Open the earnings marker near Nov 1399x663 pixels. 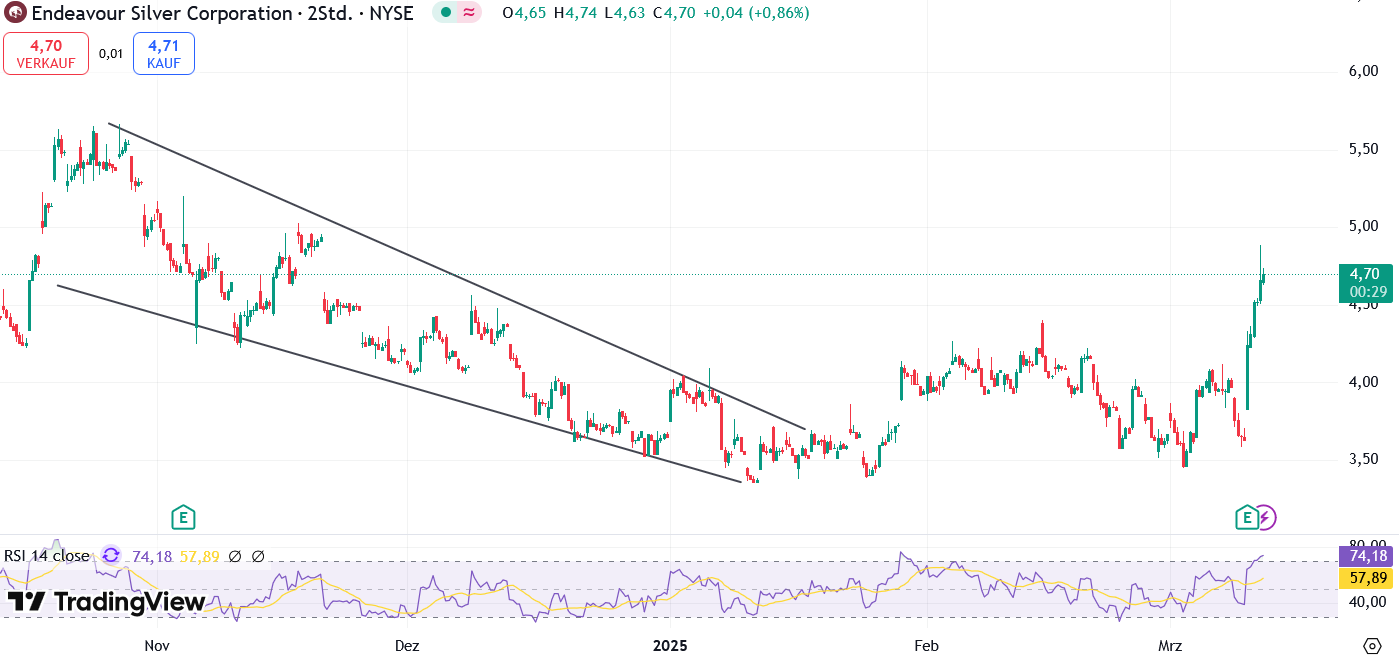pos(182,517)
